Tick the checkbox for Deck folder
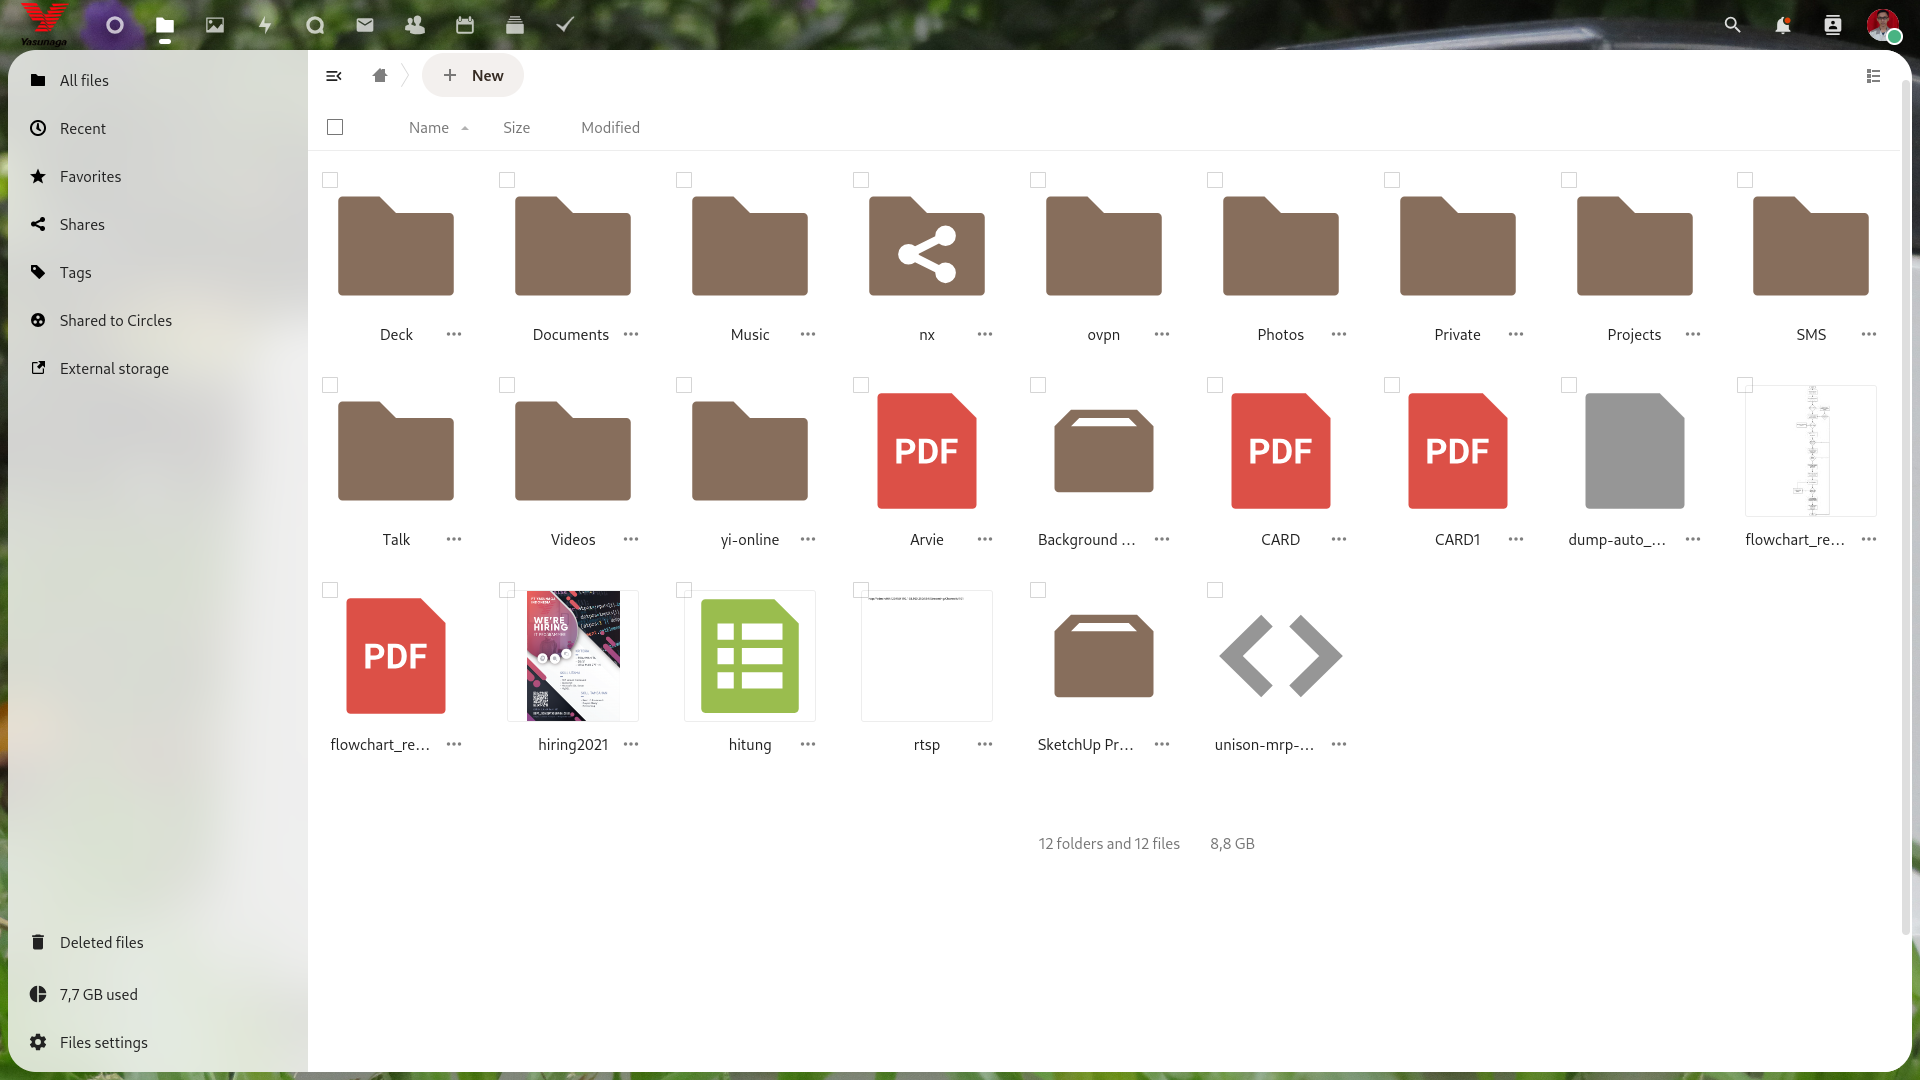Screen dimensions: 1920x1080 click(330, 180)
